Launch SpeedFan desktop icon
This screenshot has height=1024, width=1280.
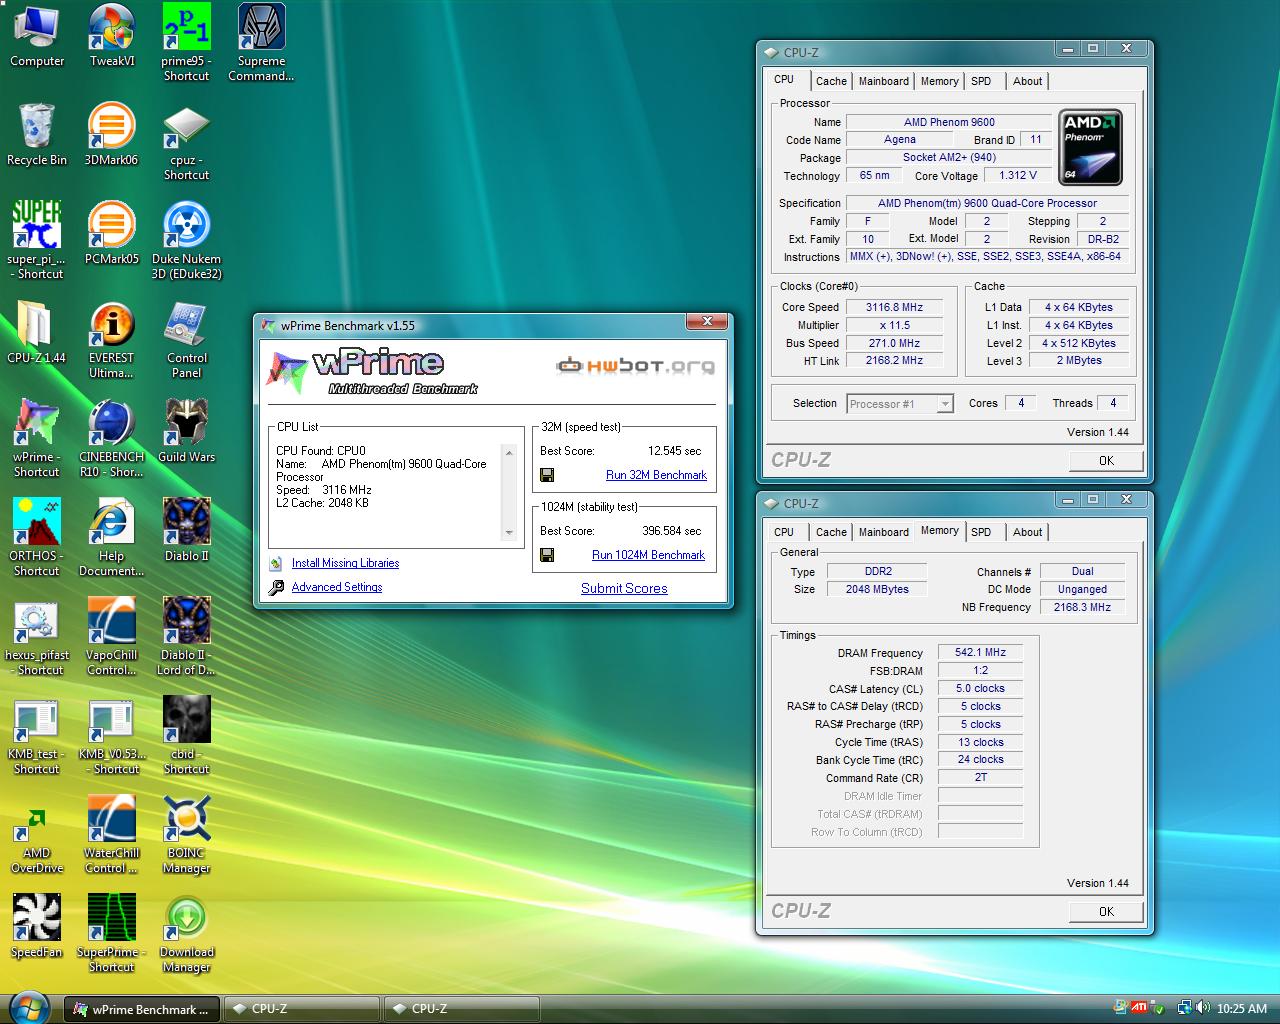click(37, 926)
